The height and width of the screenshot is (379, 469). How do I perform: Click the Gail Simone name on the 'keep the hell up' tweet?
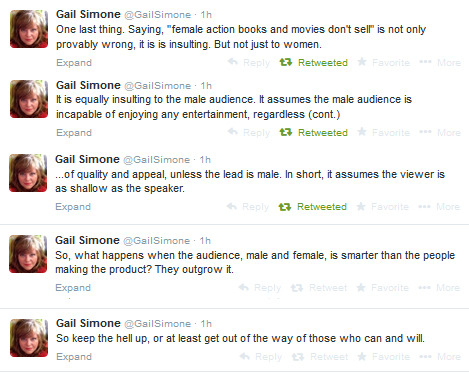pyautogui.click(x=88, y=323)
